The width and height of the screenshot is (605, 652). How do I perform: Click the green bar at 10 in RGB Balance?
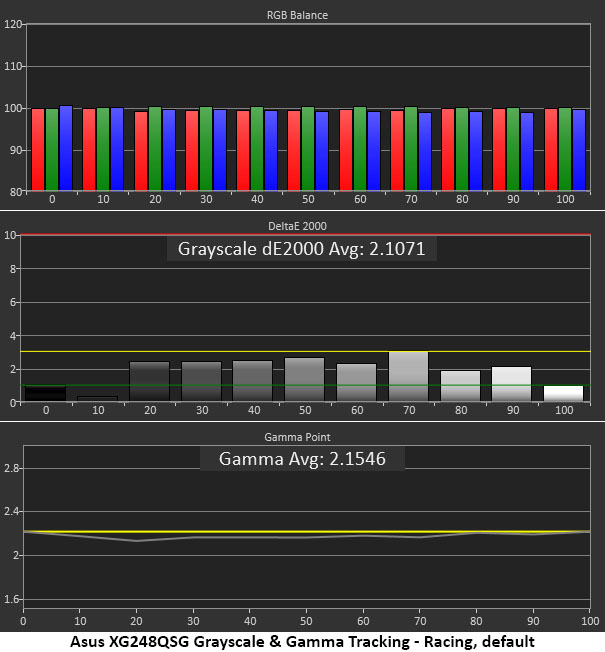pos(103,149)
